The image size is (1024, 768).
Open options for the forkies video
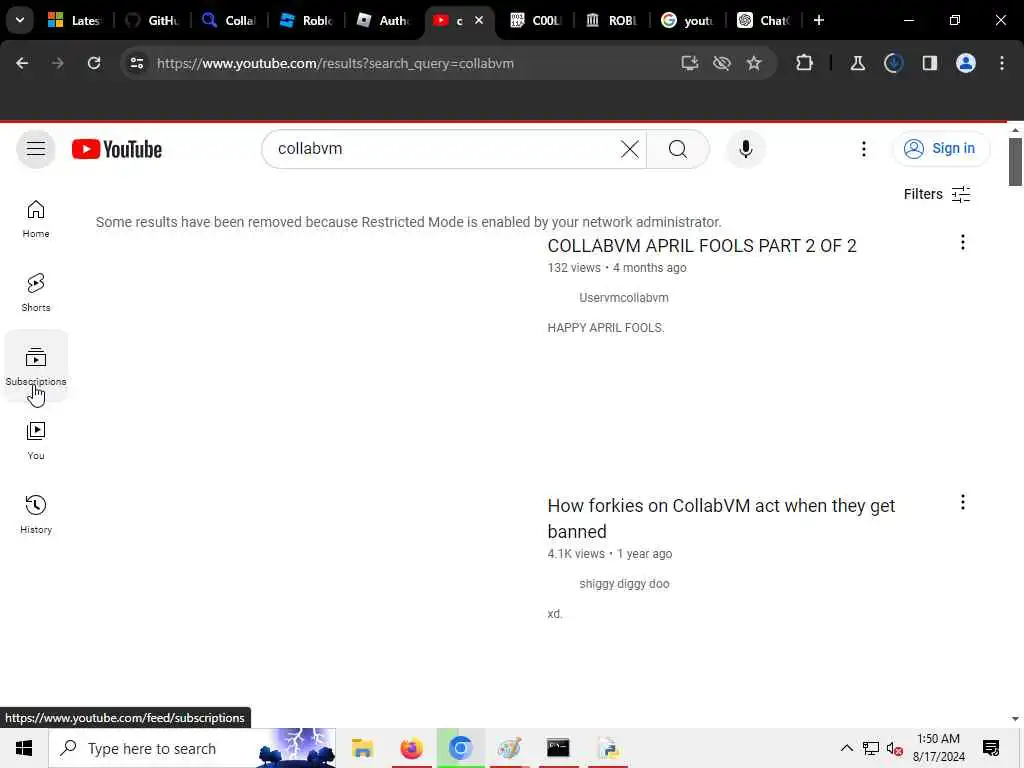[x=962, y=502]
